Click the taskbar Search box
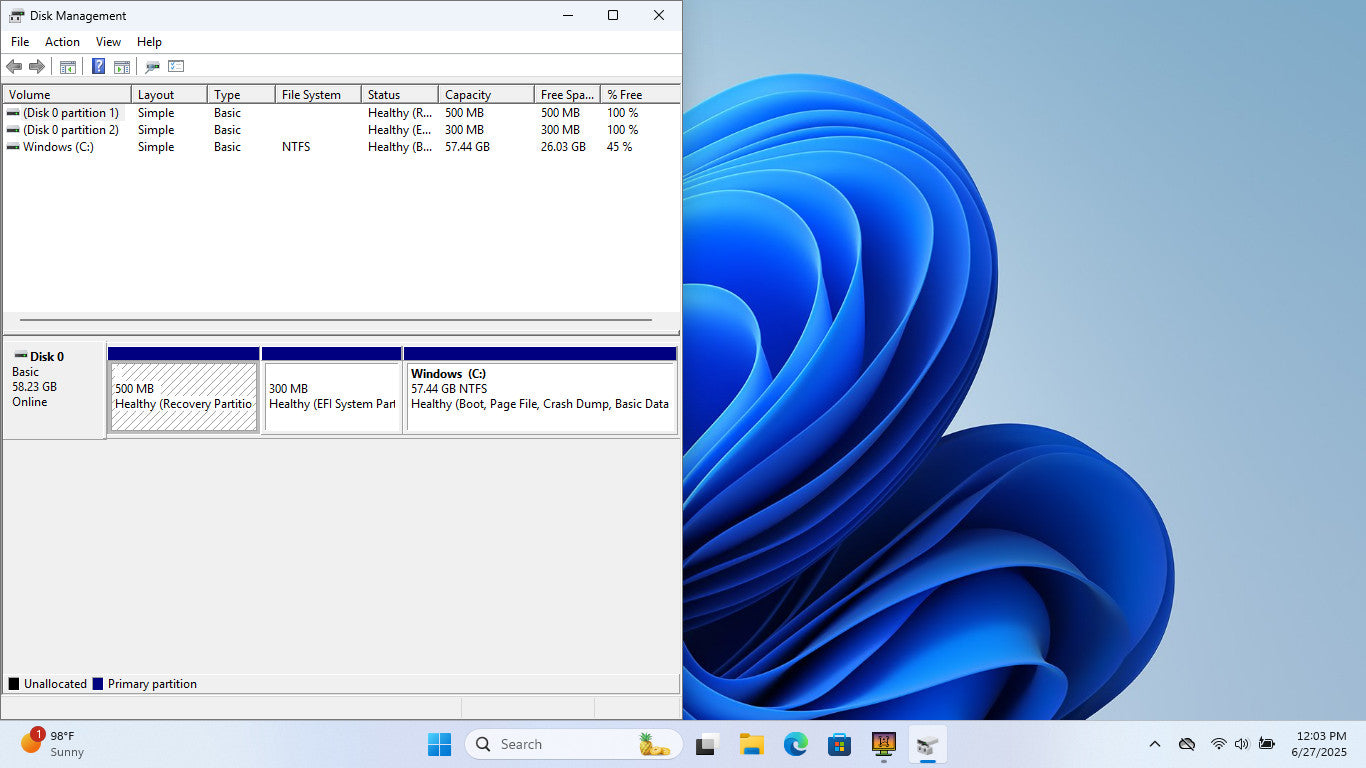Image resolution: width=1366 pixels, height=768 pixels. point(573,744)
